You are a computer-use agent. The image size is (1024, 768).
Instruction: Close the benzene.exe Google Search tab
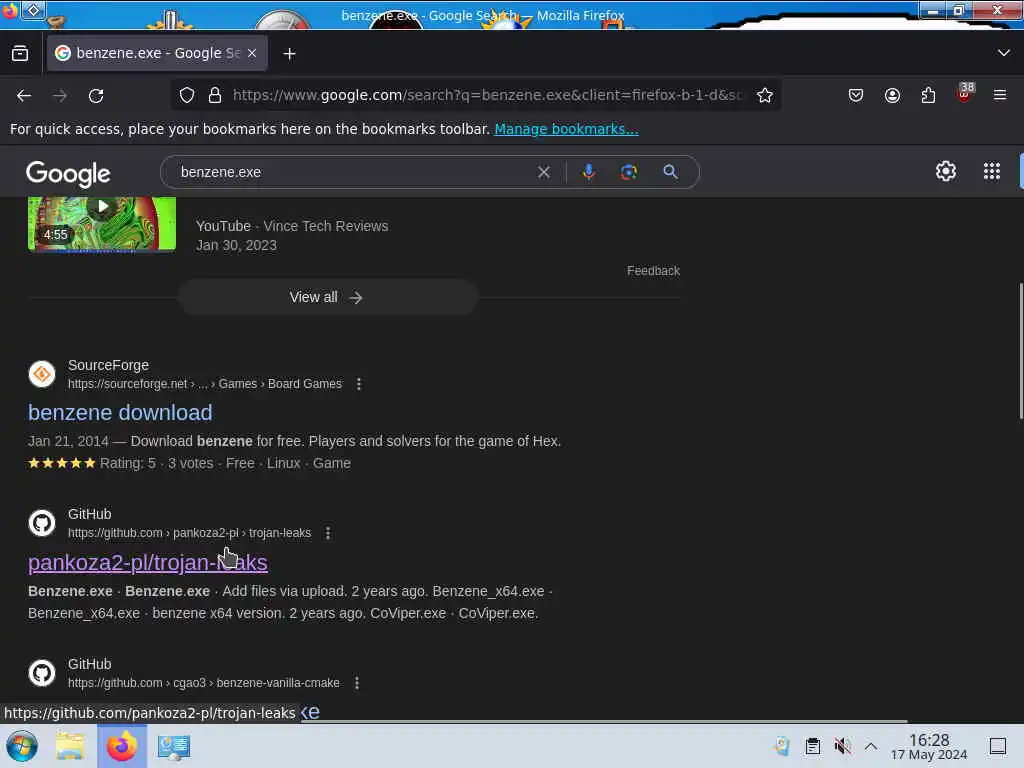tap(252, 54)
